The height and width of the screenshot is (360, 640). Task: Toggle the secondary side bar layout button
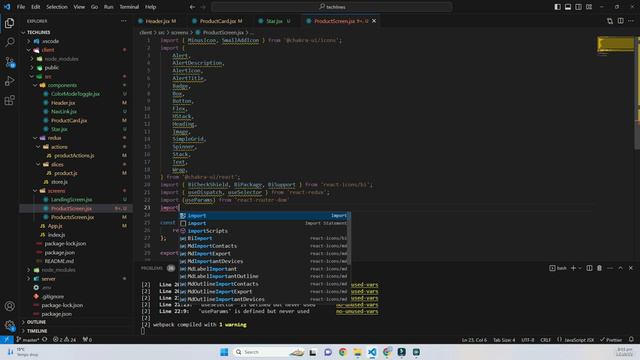pos(578,7)
